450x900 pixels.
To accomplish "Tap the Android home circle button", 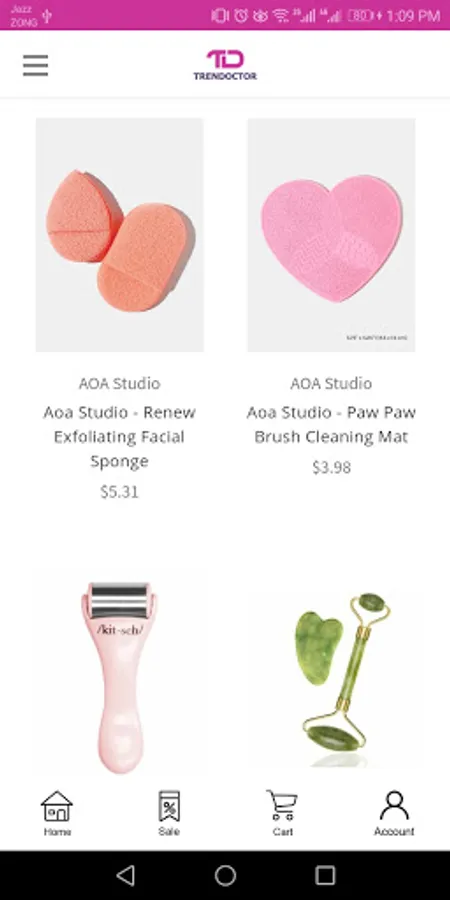I will tap(225, 875).
